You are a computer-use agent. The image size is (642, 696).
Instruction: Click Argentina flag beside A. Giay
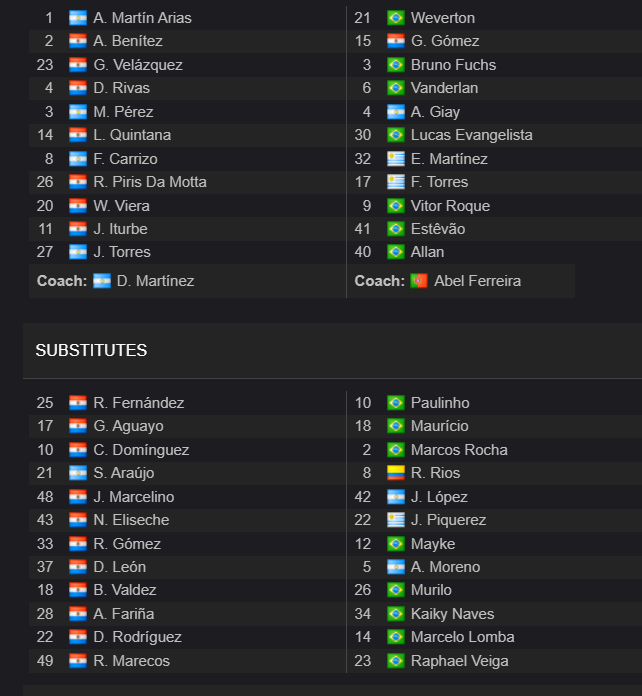pos(396,111)
